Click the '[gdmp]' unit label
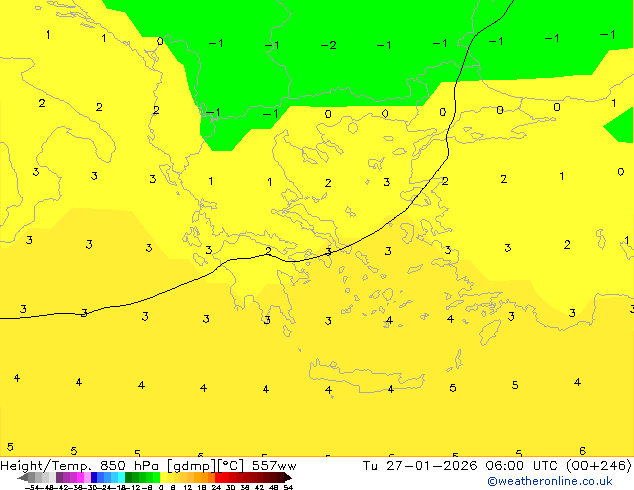The image size is (634, 490). point(192,466)
